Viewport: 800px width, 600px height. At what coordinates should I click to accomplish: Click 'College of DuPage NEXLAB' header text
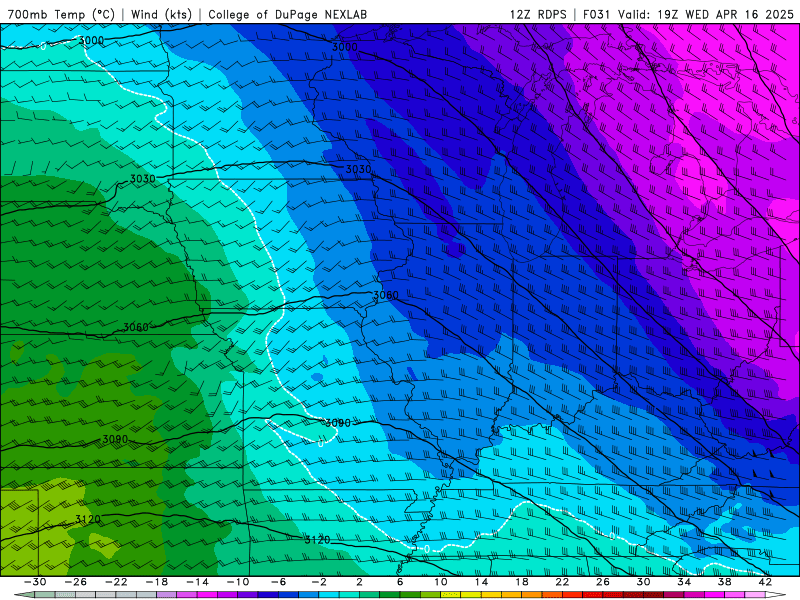pyautogui.click(x=287, y=14)
